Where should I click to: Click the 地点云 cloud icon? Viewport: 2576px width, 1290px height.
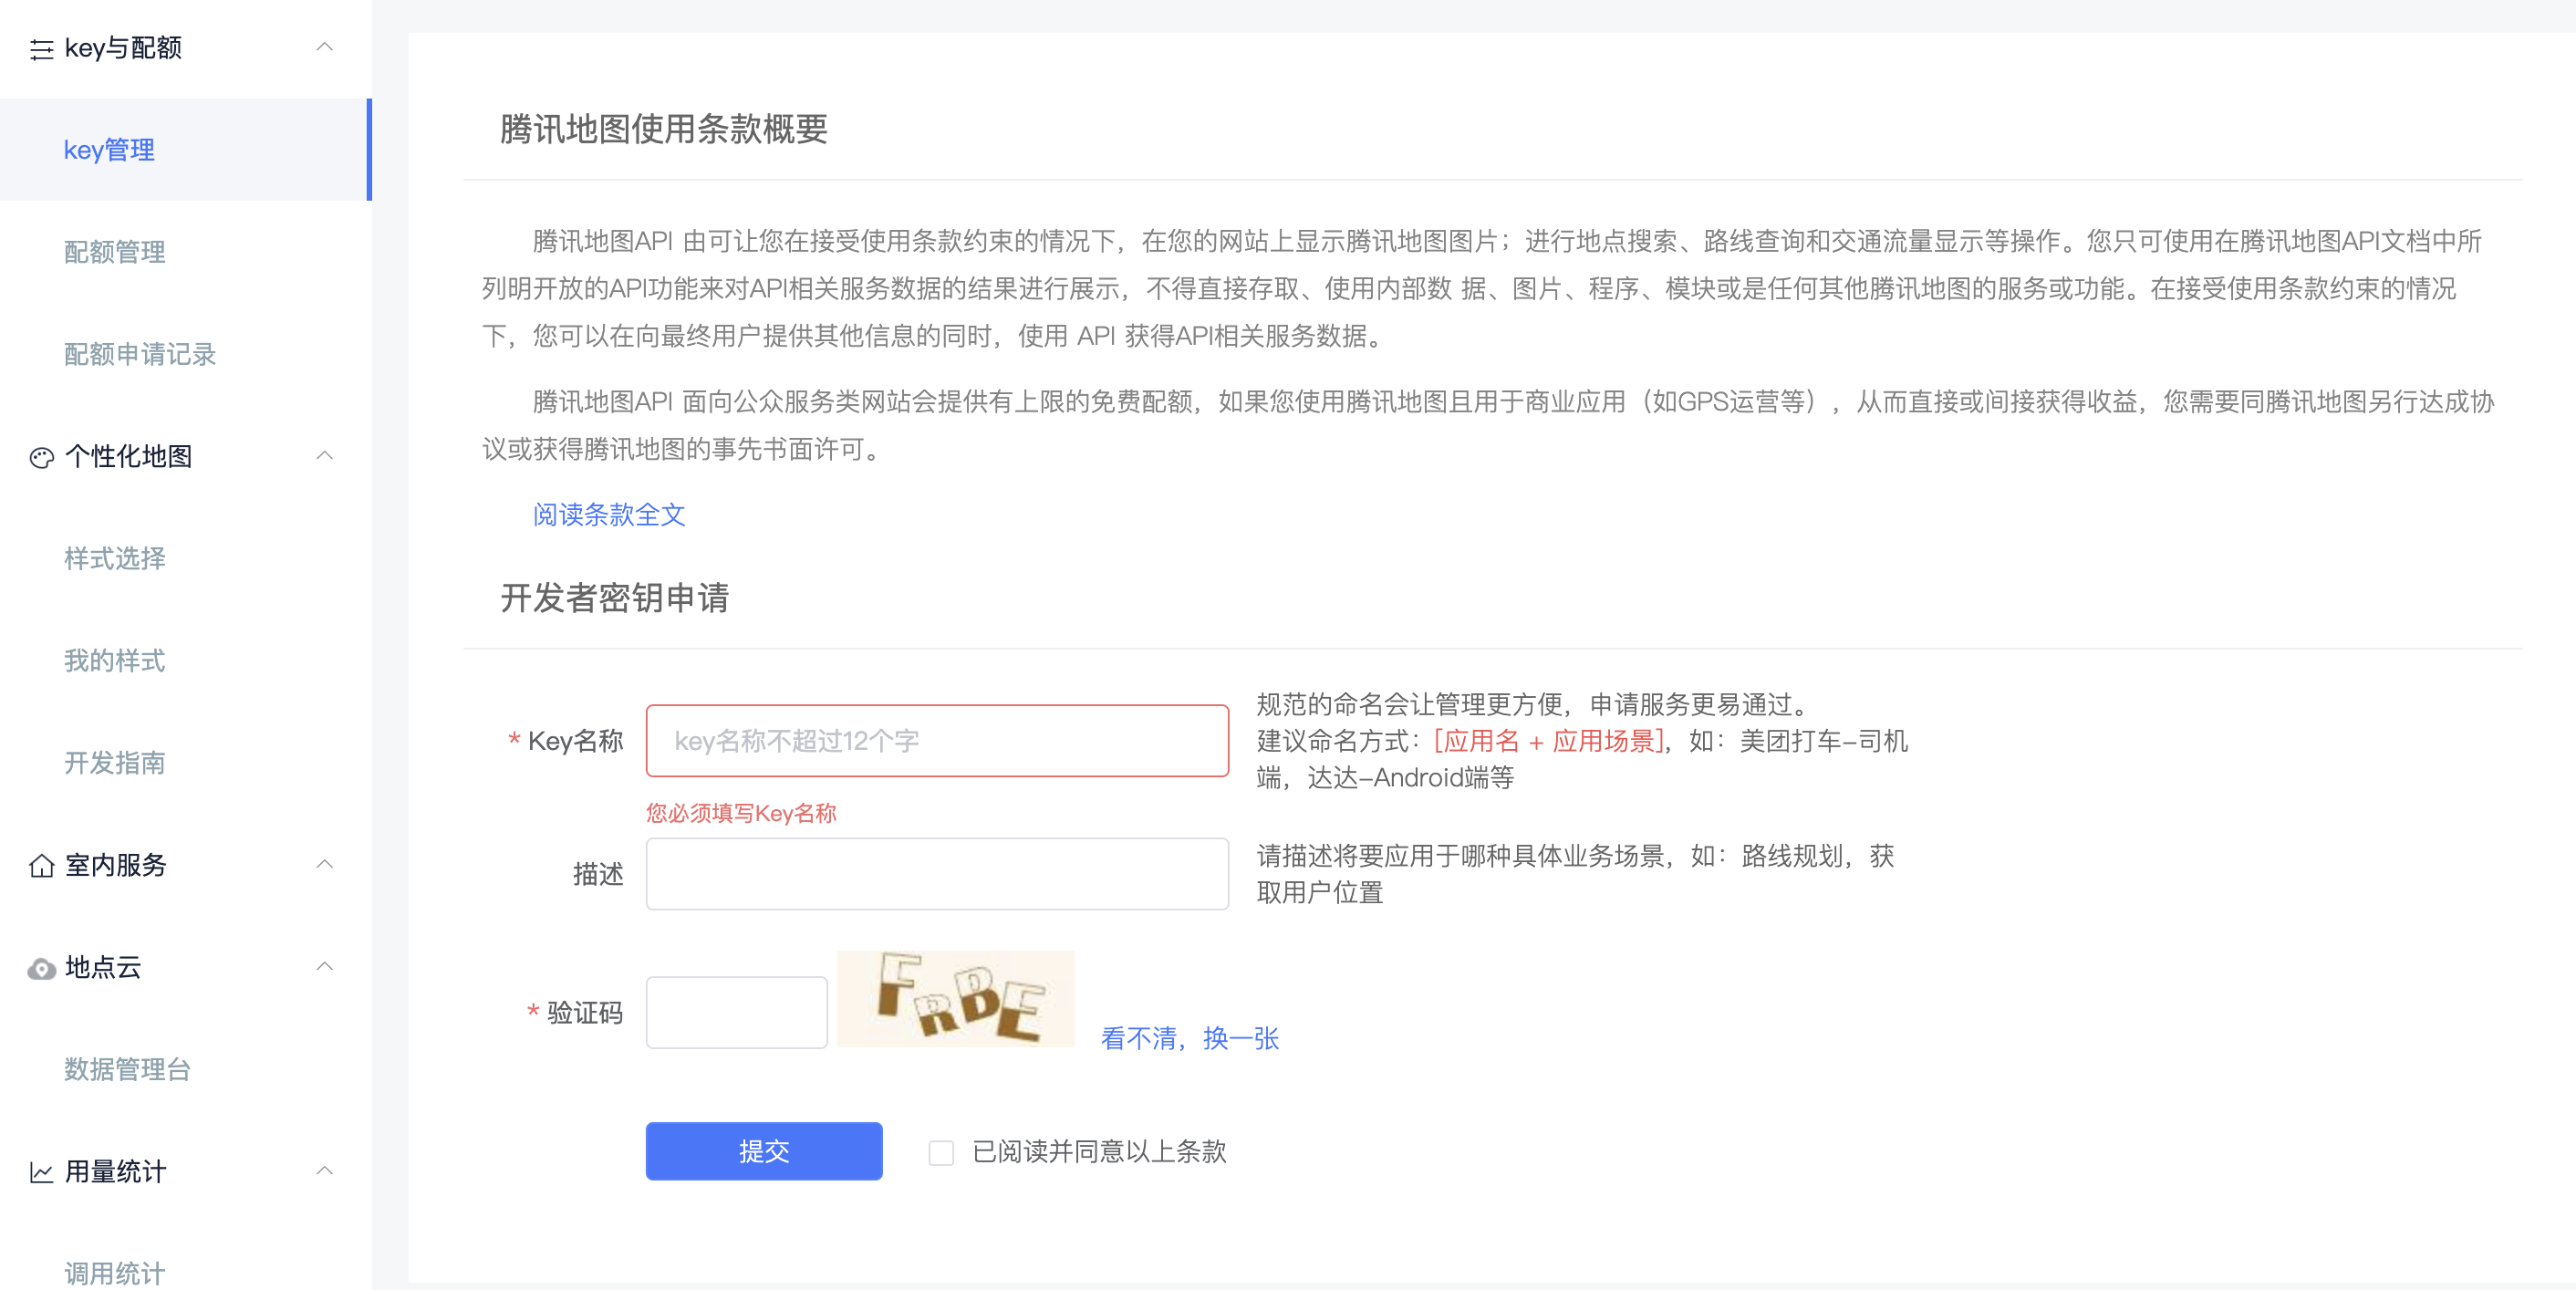click(x=41, y=968)
